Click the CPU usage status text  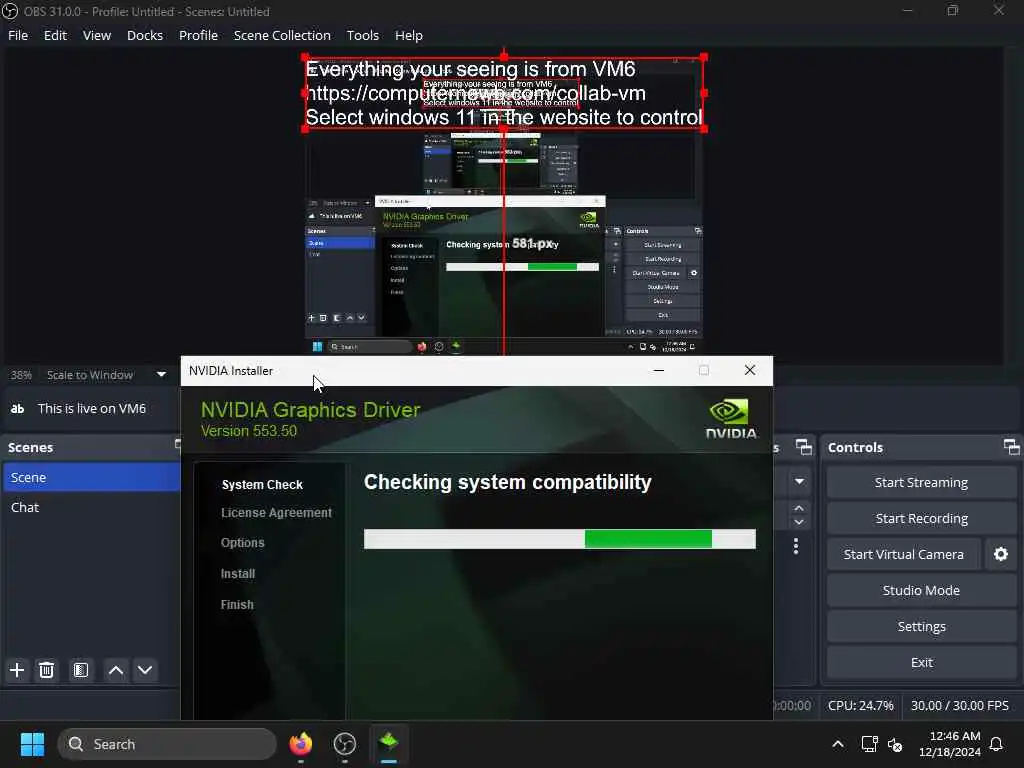[860, 705]
